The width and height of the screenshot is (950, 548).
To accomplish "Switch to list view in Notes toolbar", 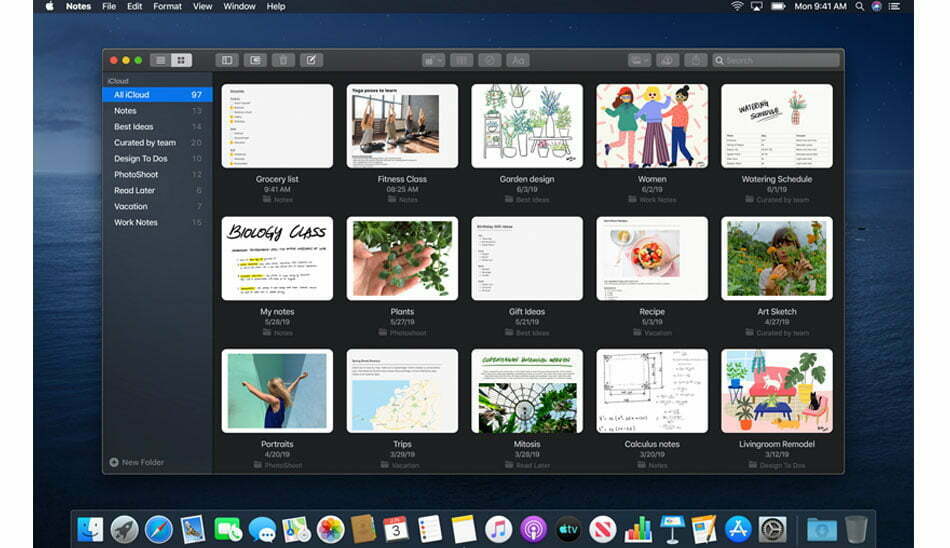I will tap(161, 60).
